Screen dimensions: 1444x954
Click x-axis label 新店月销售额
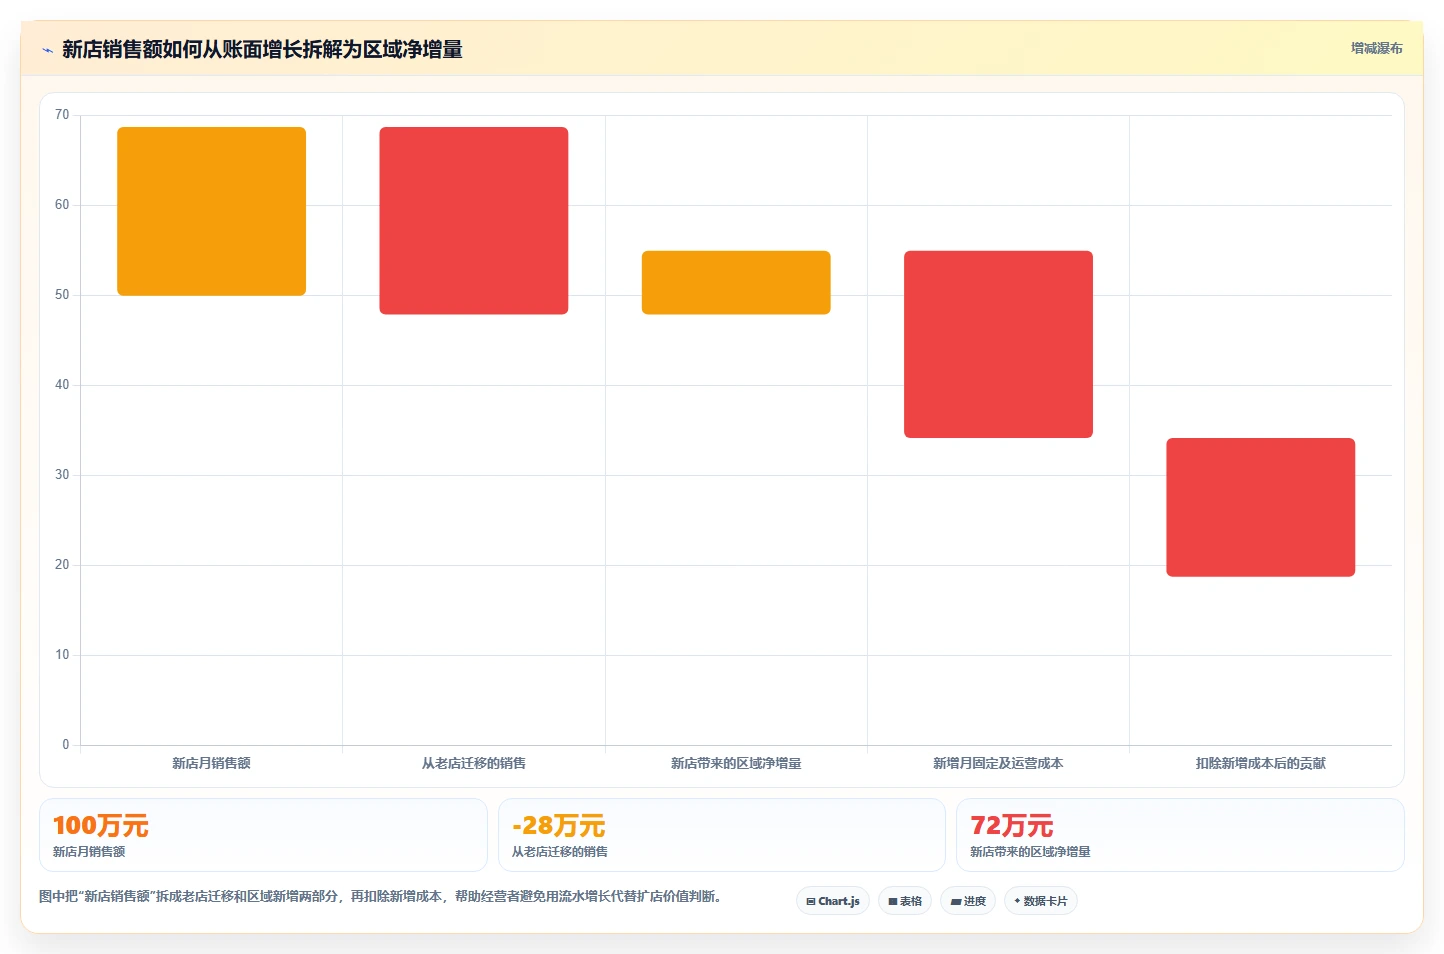tap(211, 763)
